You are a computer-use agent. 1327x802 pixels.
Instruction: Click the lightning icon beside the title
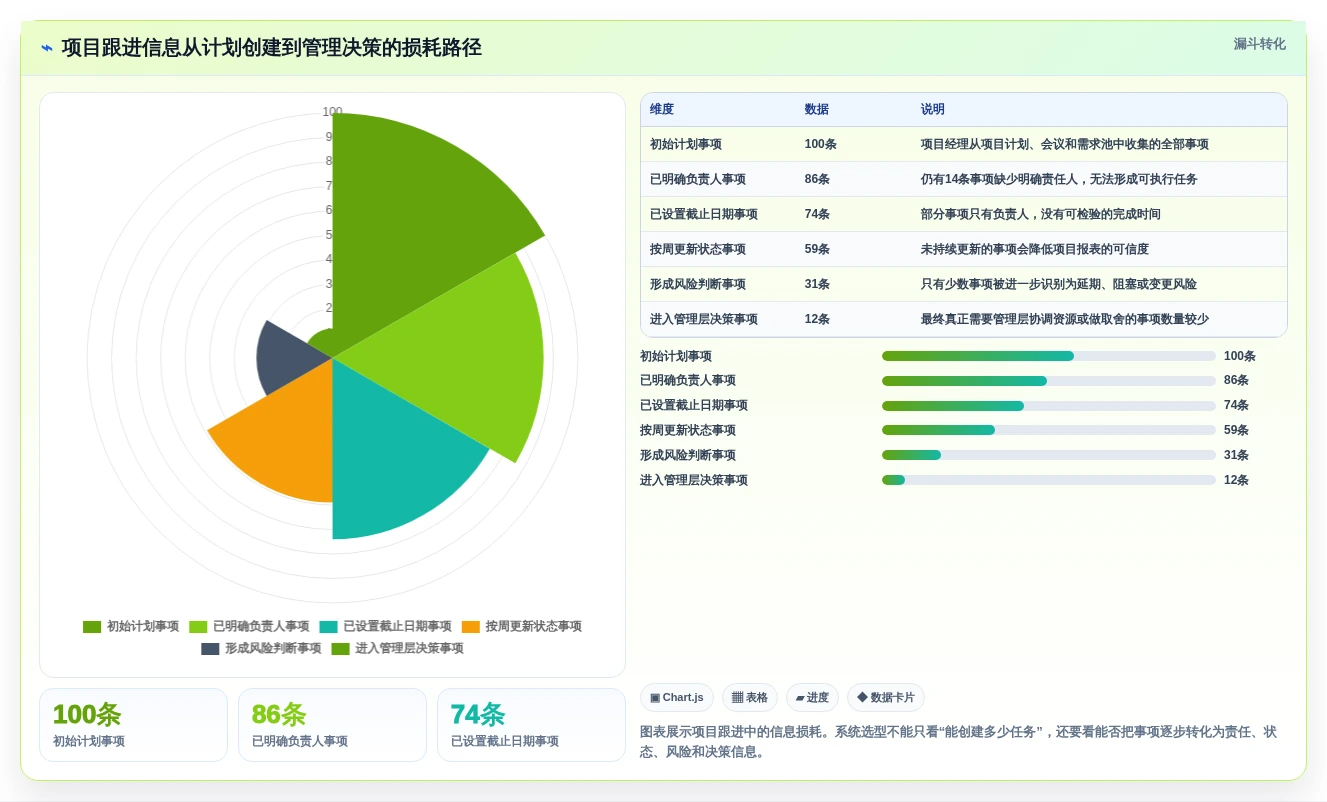tap(47, 48)
